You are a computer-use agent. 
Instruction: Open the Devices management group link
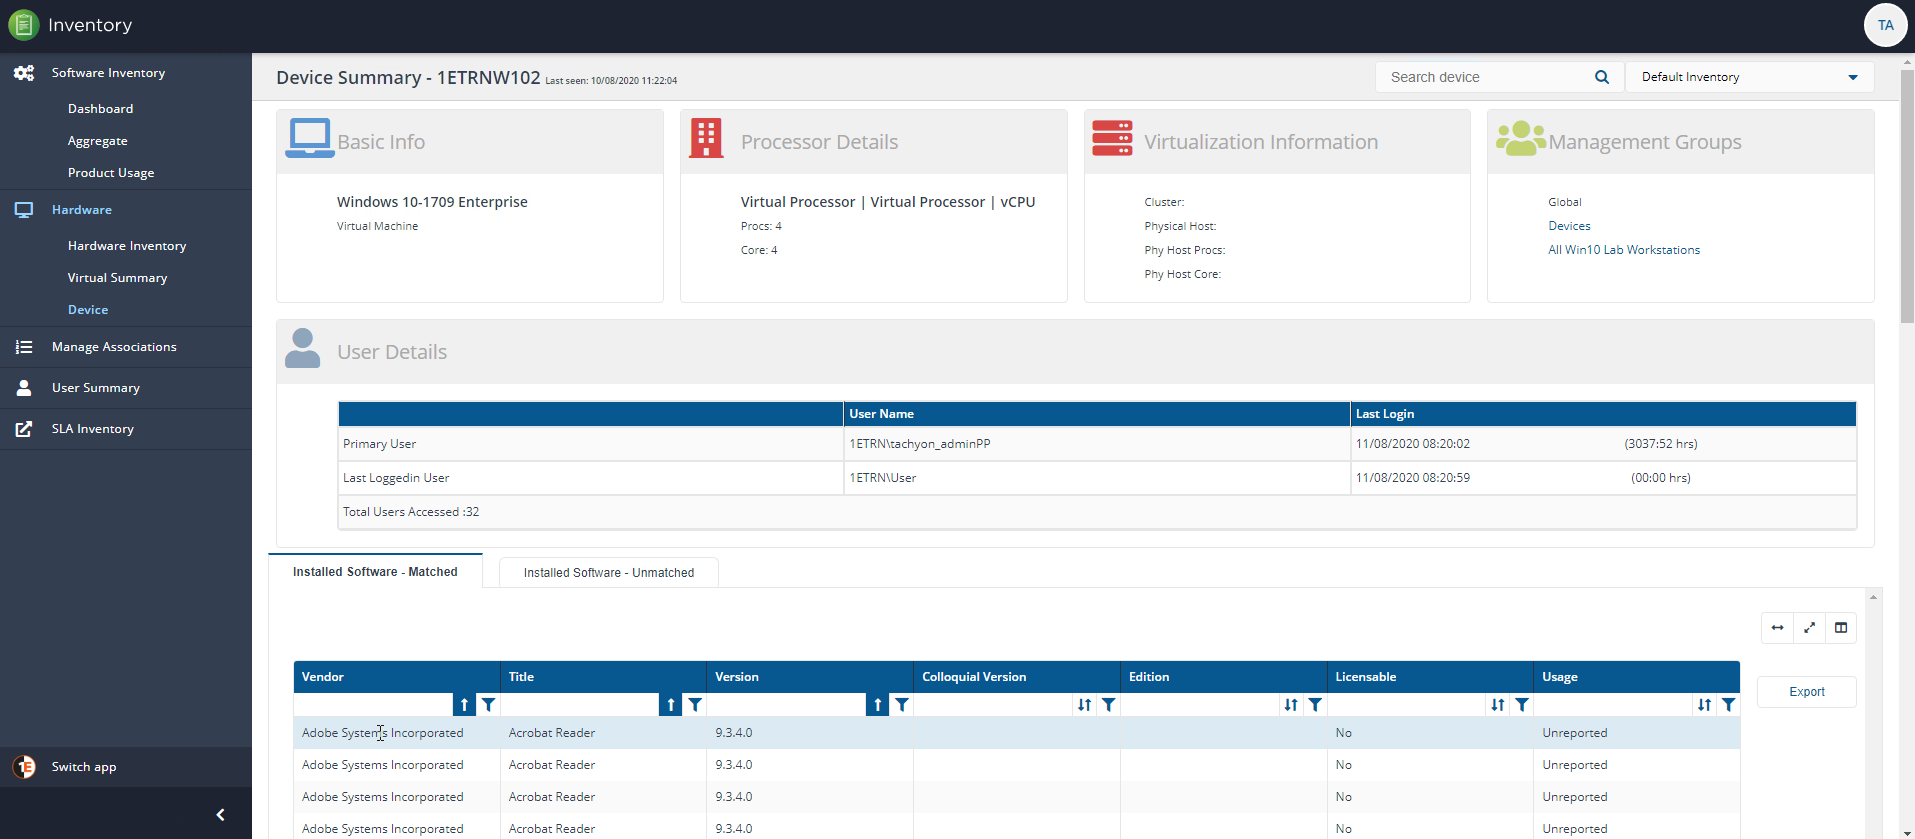pyautogui.click(x=1569, y=226)
